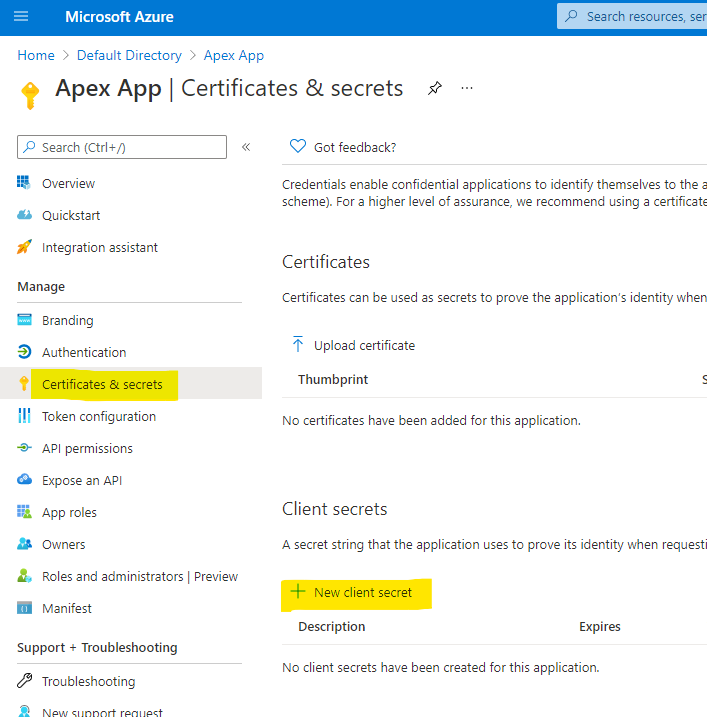Click the Expose an API cloud icon
707x717 pixels.
pos(25,481)
